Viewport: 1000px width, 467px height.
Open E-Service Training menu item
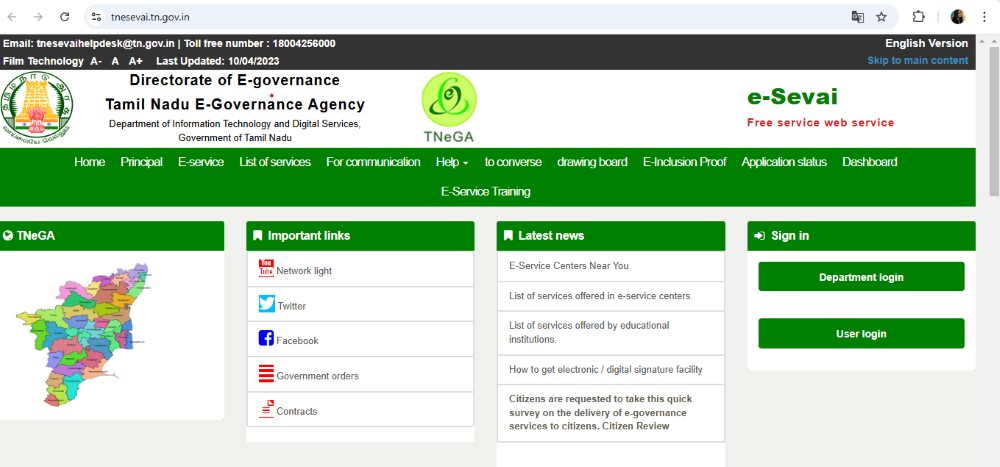point(485,191)
